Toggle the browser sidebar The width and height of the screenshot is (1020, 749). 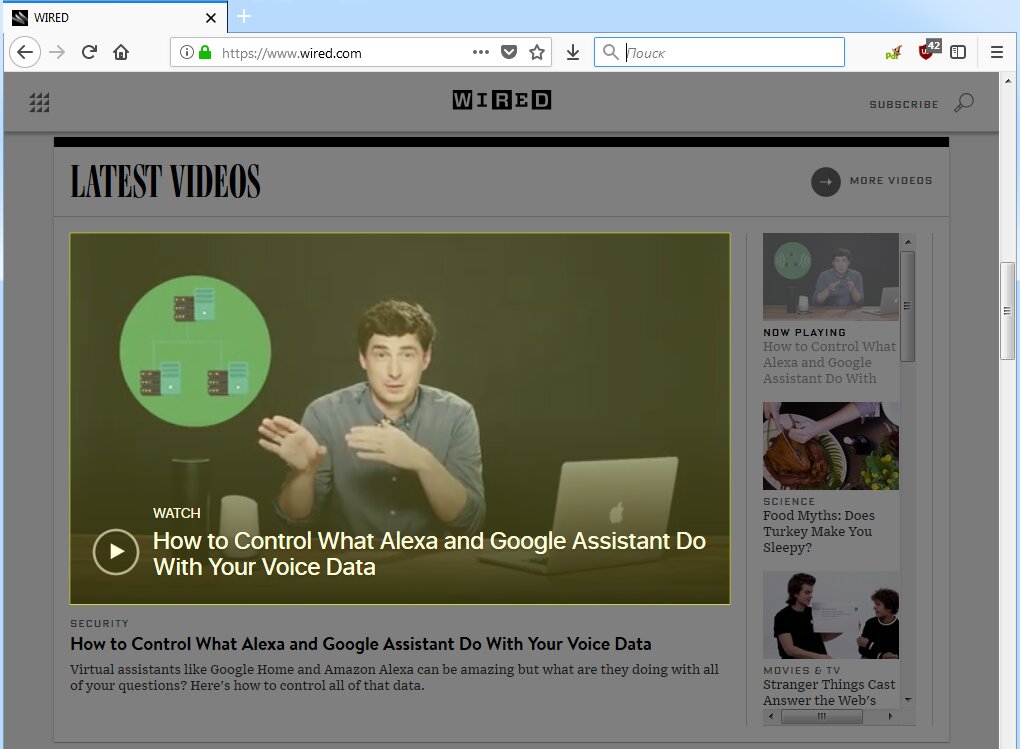pyautogui.click(x=958, y=52)
